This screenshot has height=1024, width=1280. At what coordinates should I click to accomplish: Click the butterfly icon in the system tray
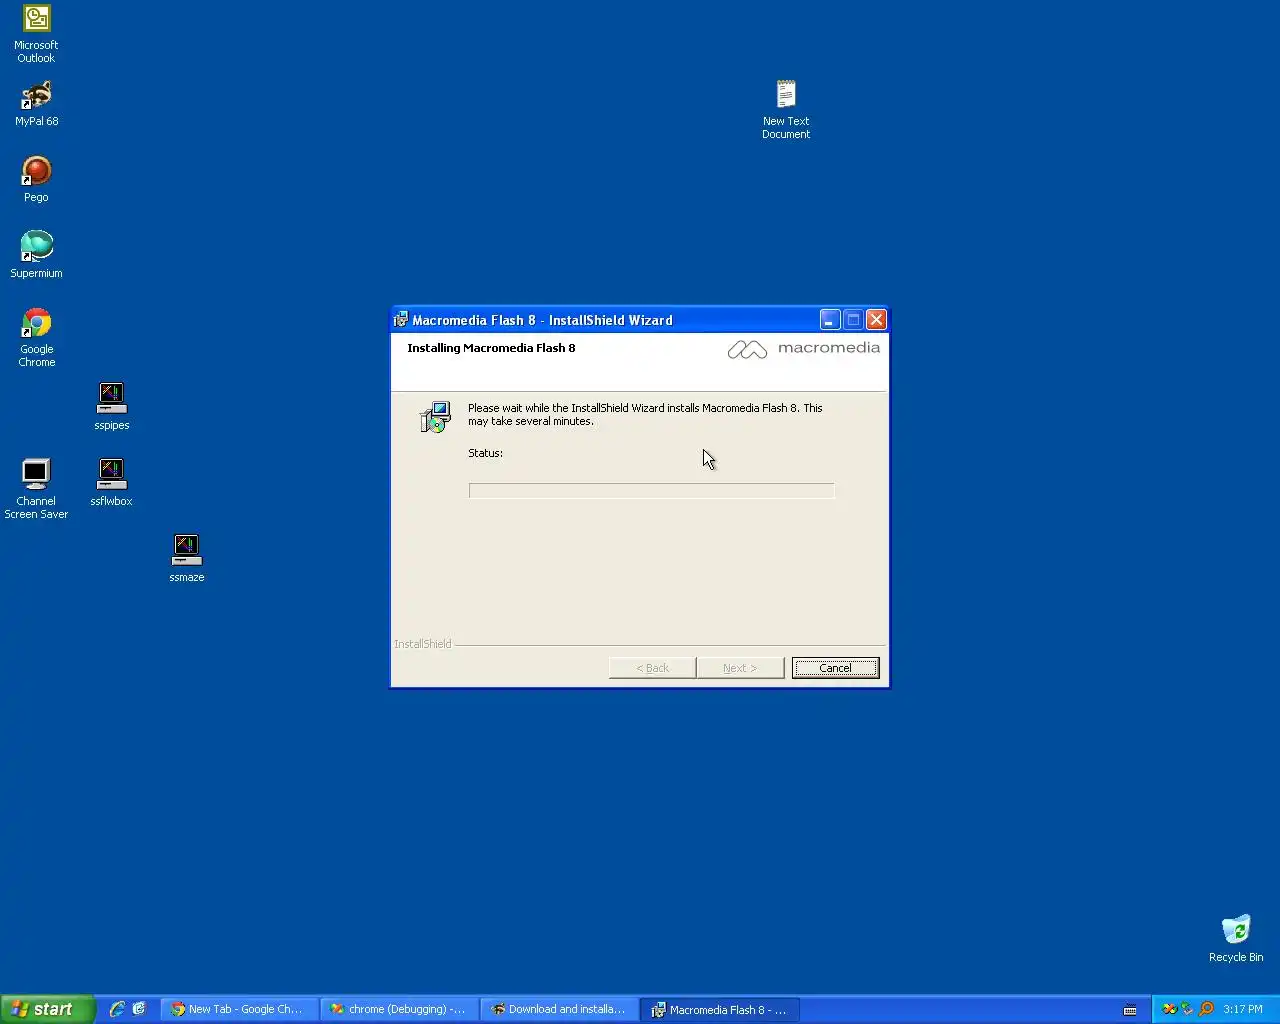coord(1168,1009)
